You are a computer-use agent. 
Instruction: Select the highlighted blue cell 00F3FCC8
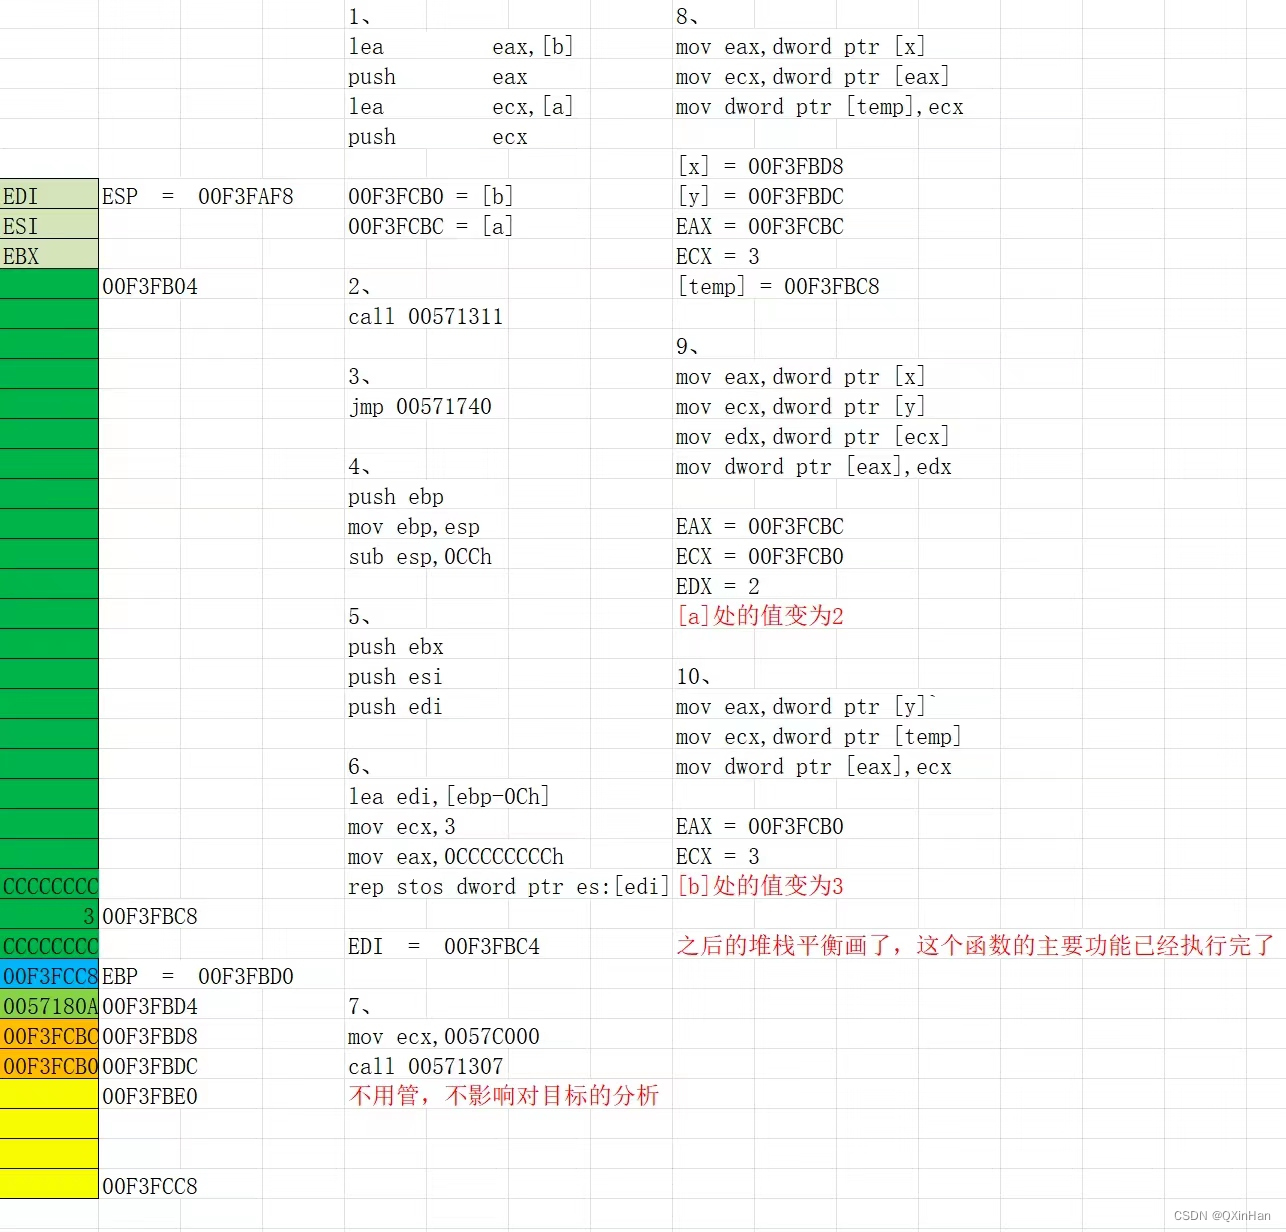pos(49,976)
